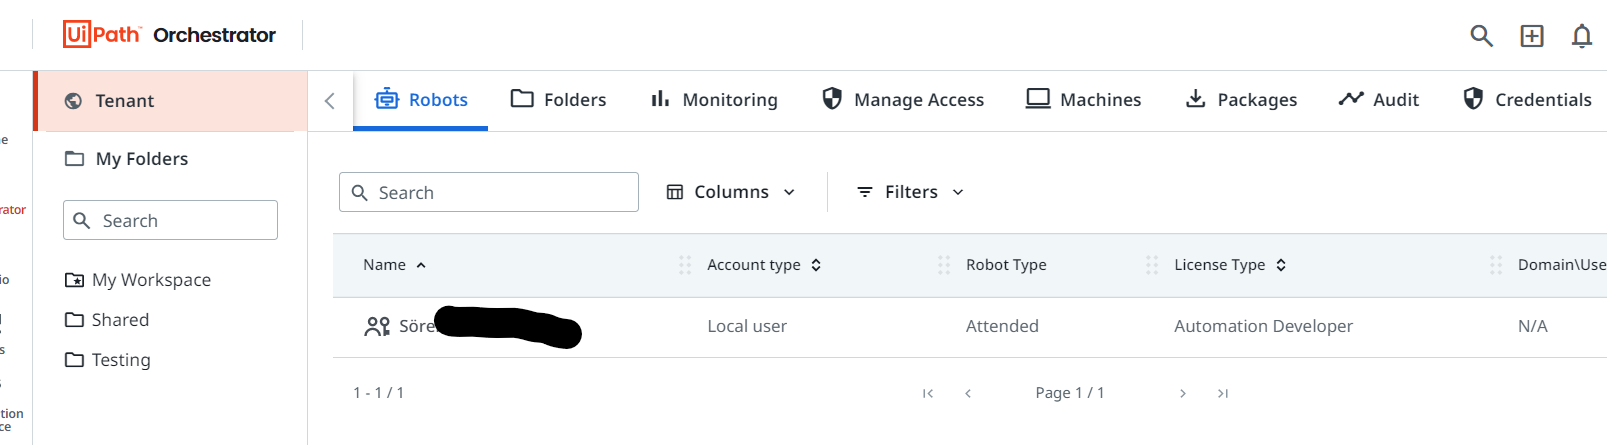The width and height of the screenshot is (1607, 445).
Task: Open the notifications bell
Action: 1581,36
